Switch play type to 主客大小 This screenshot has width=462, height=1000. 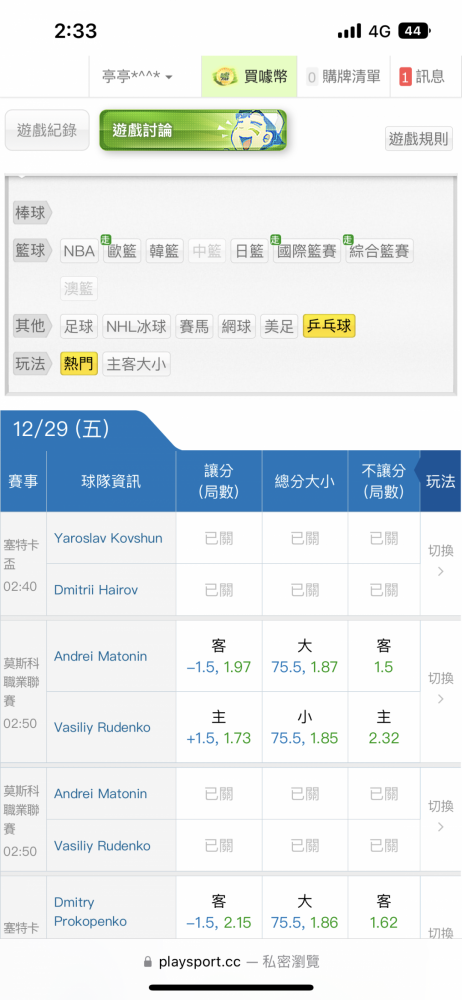(x=137, y=364)
